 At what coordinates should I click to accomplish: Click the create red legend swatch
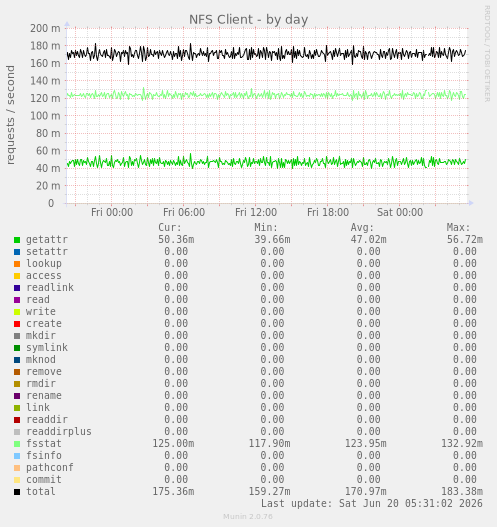click(x=17, y=324)
